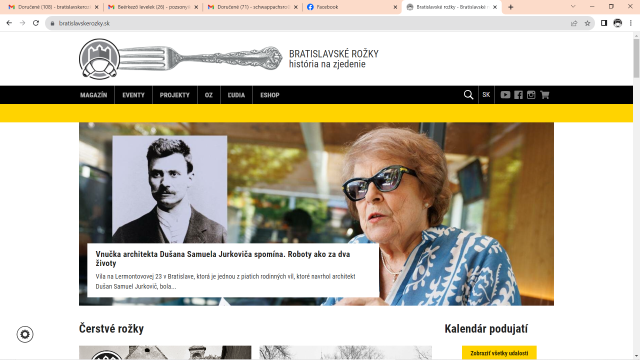Open the Vnučka architekta Jurkoviča article headline
Viewport: 640px width, 360px height.
(223, 259)
